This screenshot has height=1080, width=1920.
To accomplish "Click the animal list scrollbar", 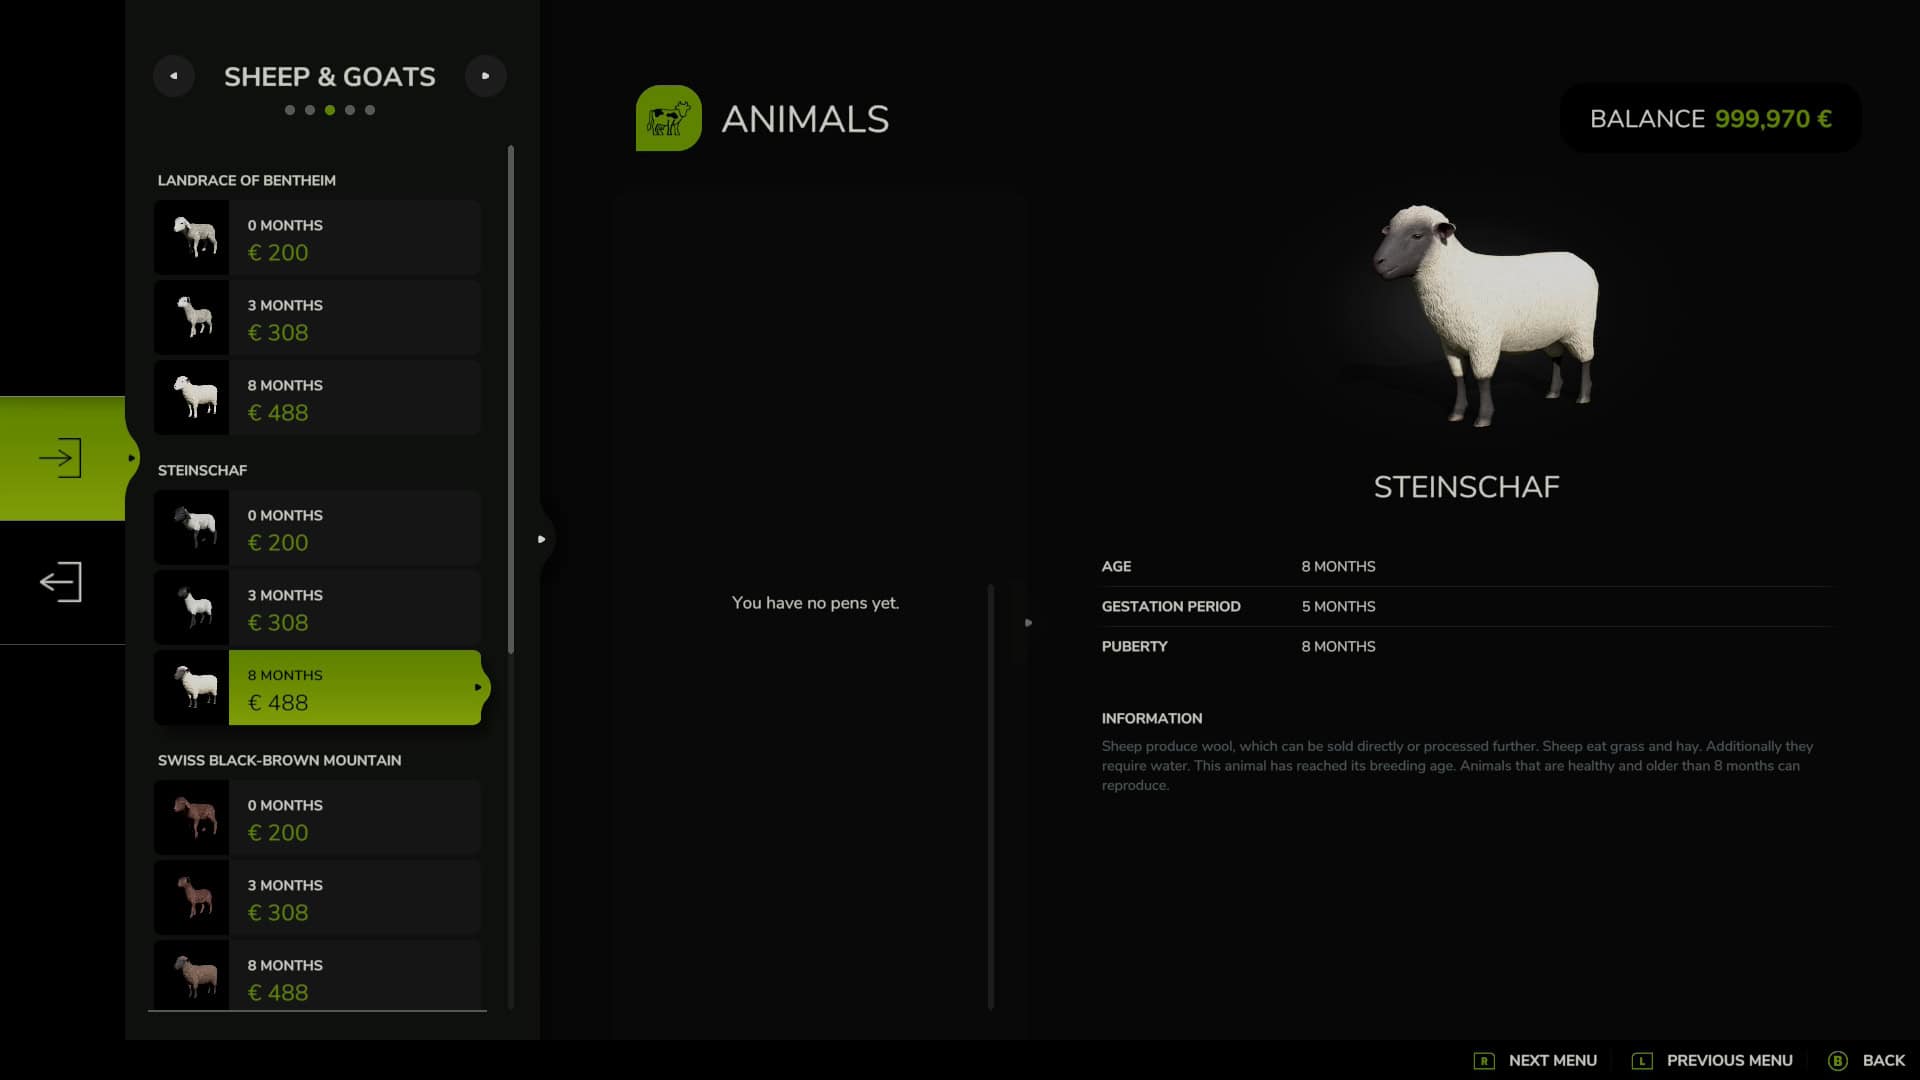I will 511,400.
